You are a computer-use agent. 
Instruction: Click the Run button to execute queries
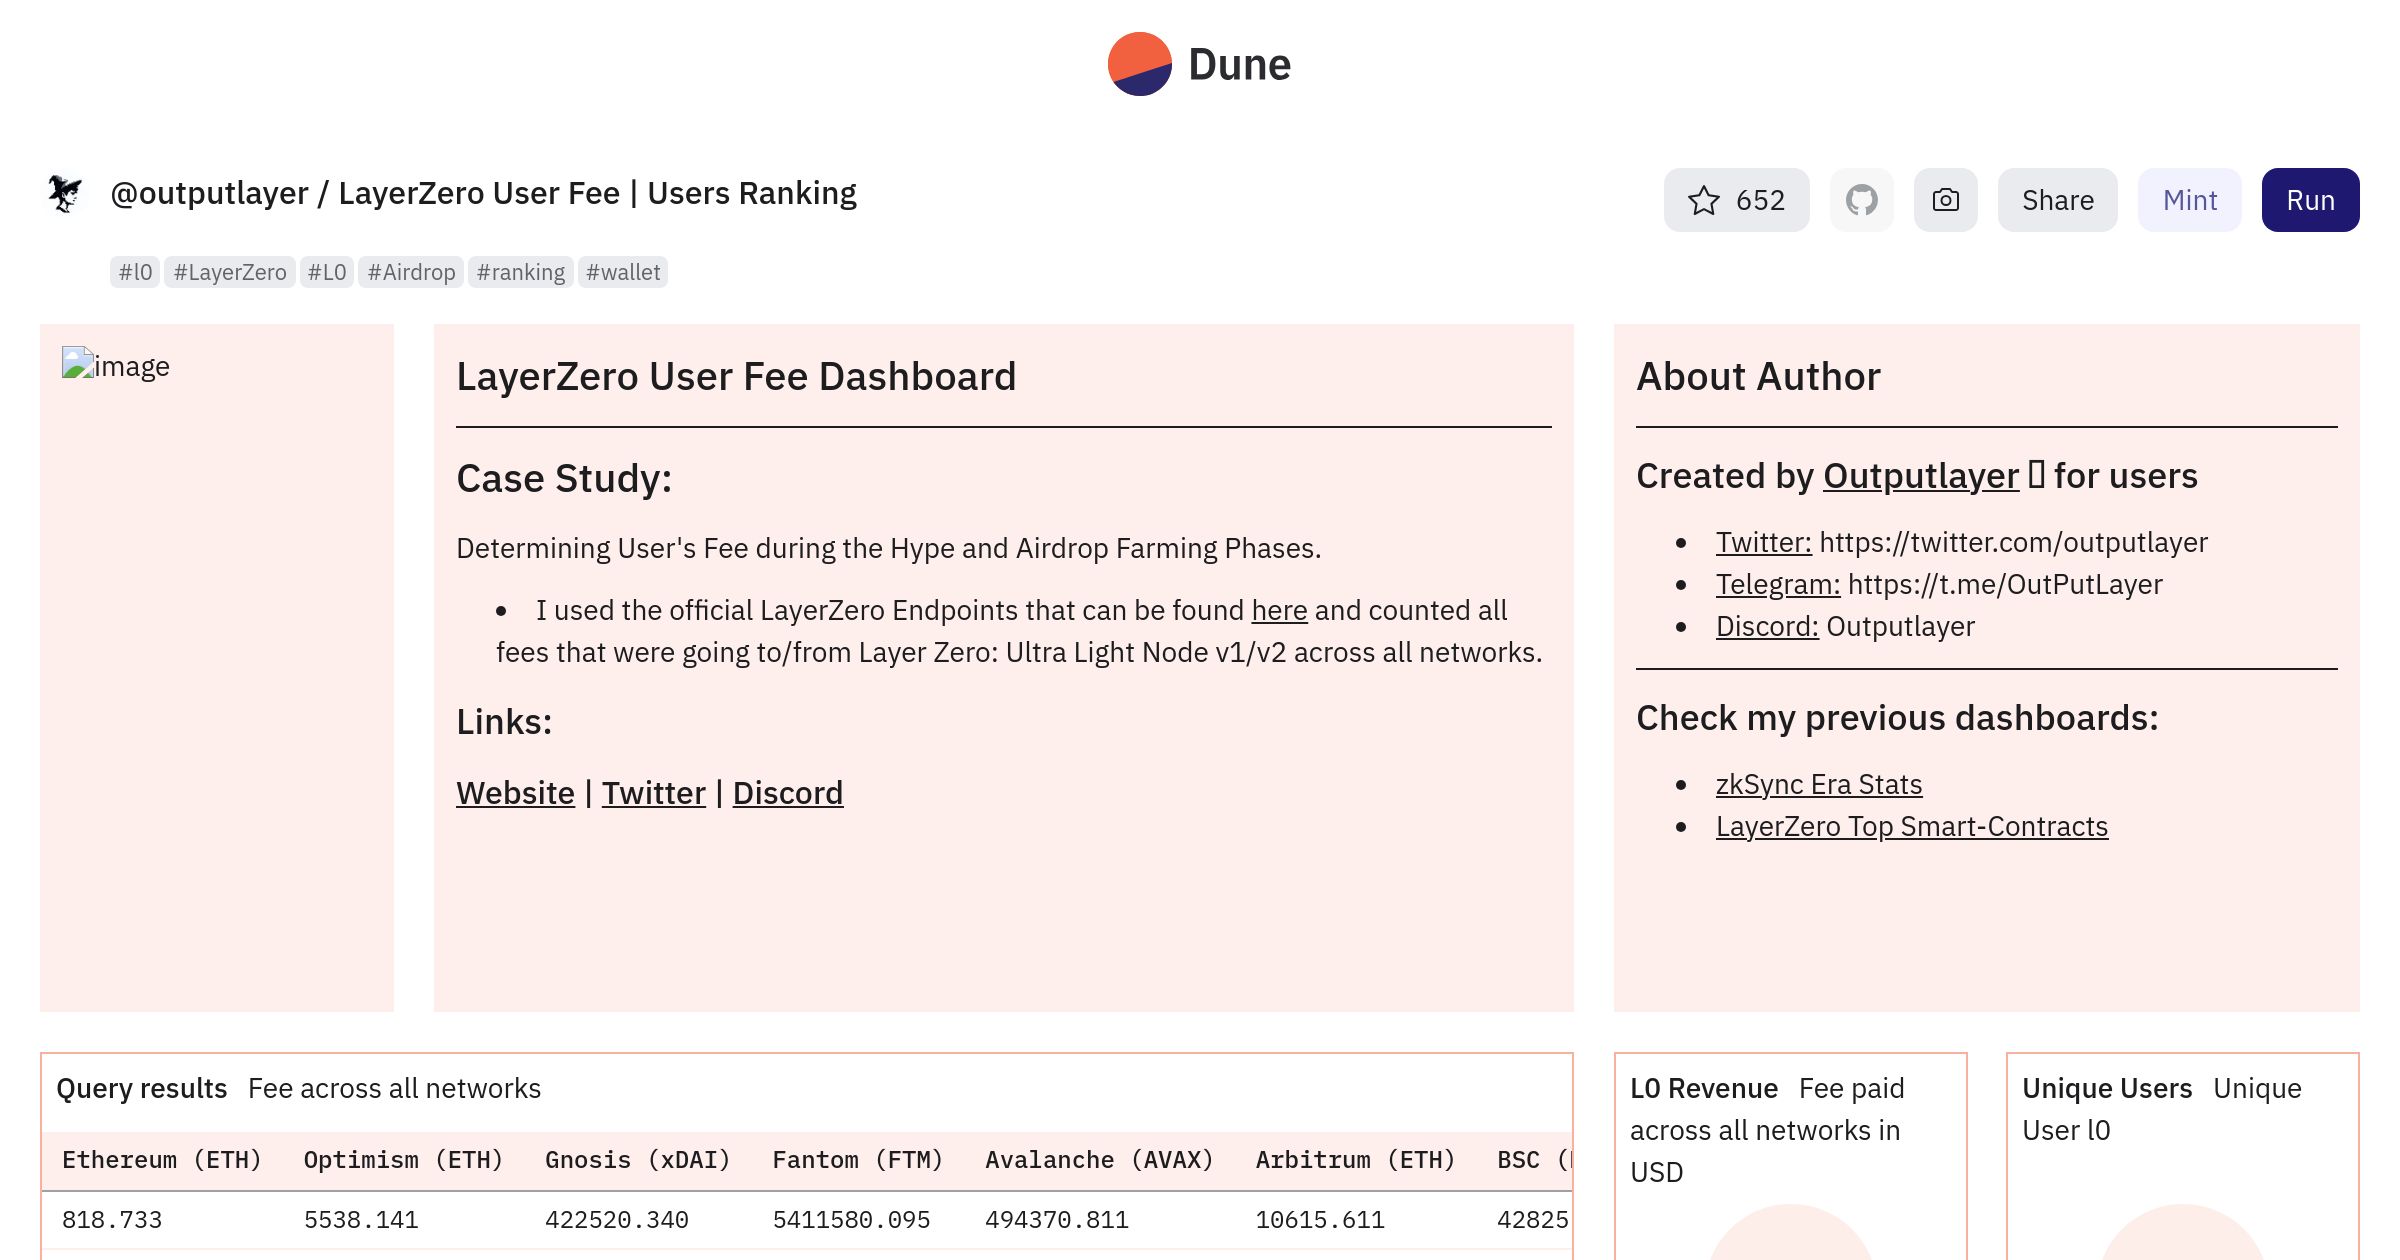pos(2311,200)
